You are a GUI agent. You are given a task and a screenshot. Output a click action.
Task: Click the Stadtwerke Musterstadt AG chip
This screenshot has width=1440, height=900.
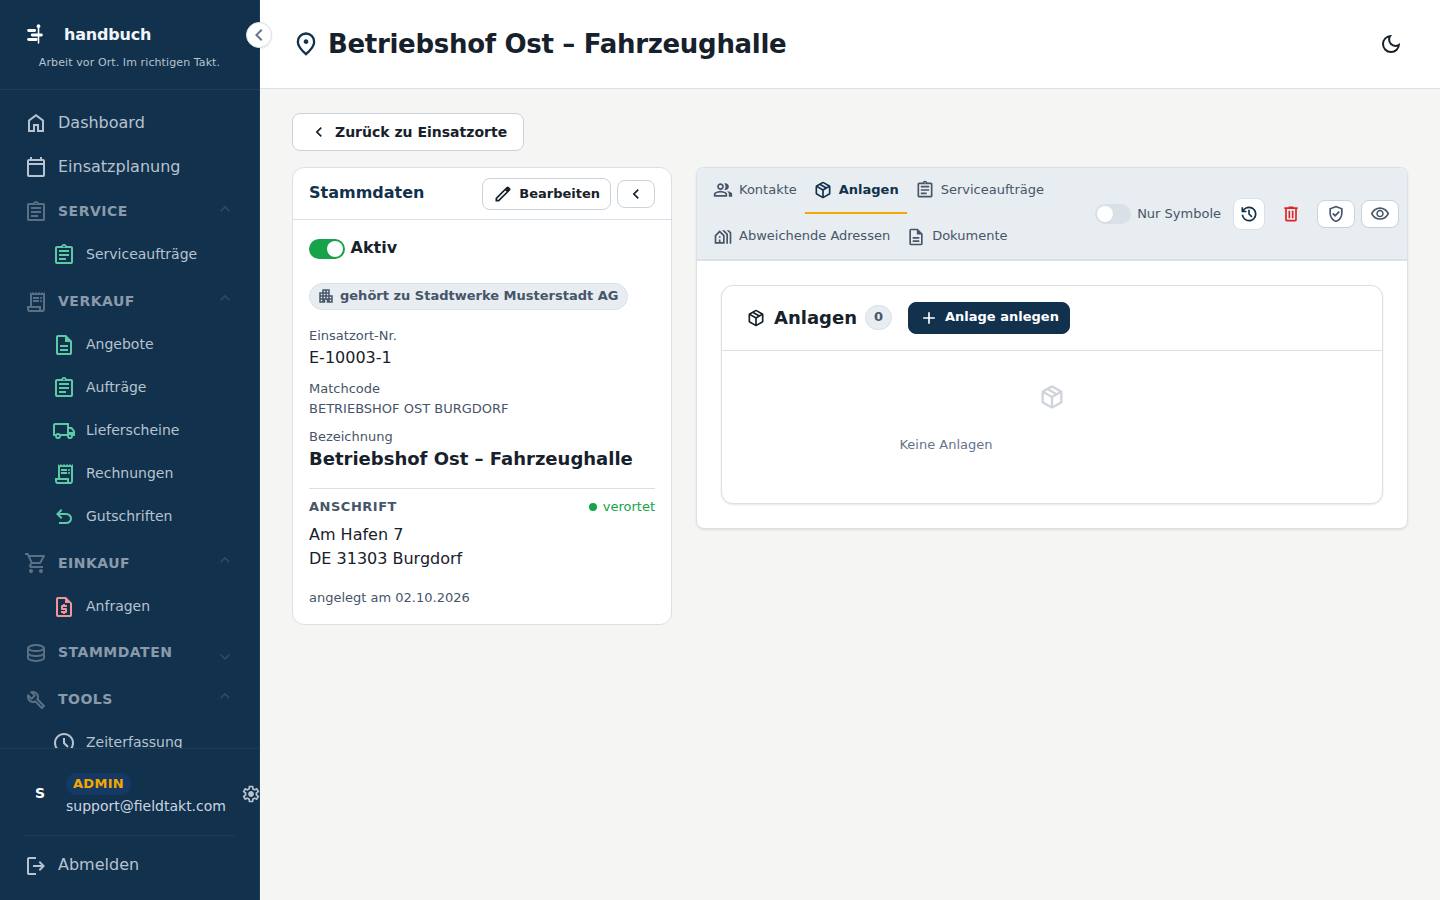(x=468, y=296)
